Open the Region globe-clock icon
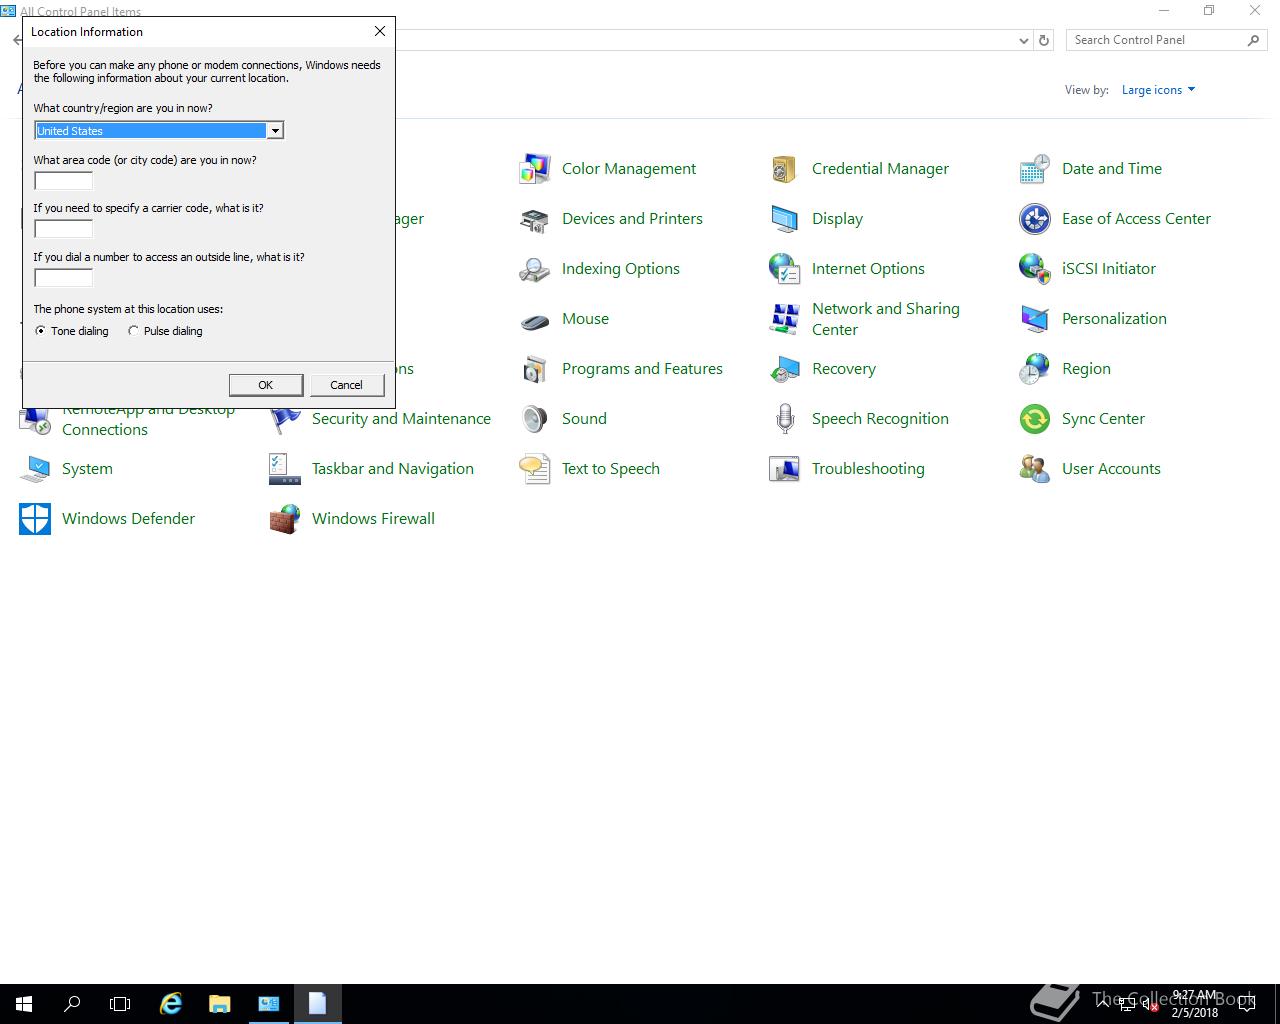The height and width of the screenshot is (1024, 1280). pyautogui.click(x=1035, y=369)
